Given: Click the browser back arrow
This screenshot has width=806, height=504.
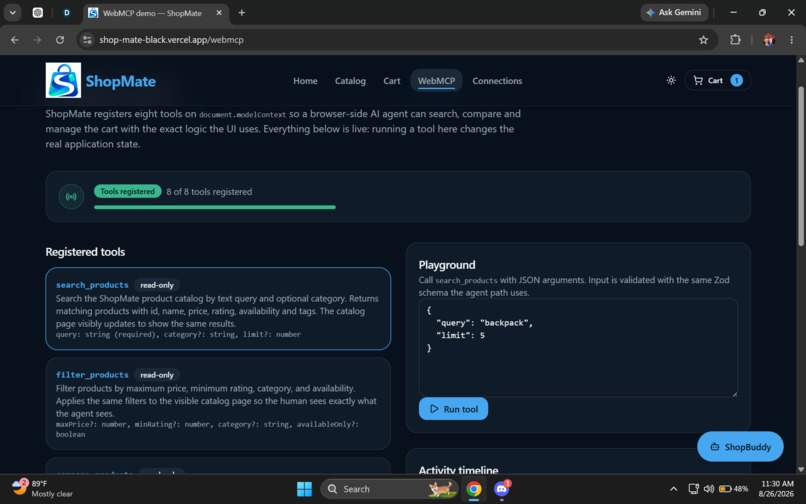Looking at the screenshot, I should click(14, 40).
